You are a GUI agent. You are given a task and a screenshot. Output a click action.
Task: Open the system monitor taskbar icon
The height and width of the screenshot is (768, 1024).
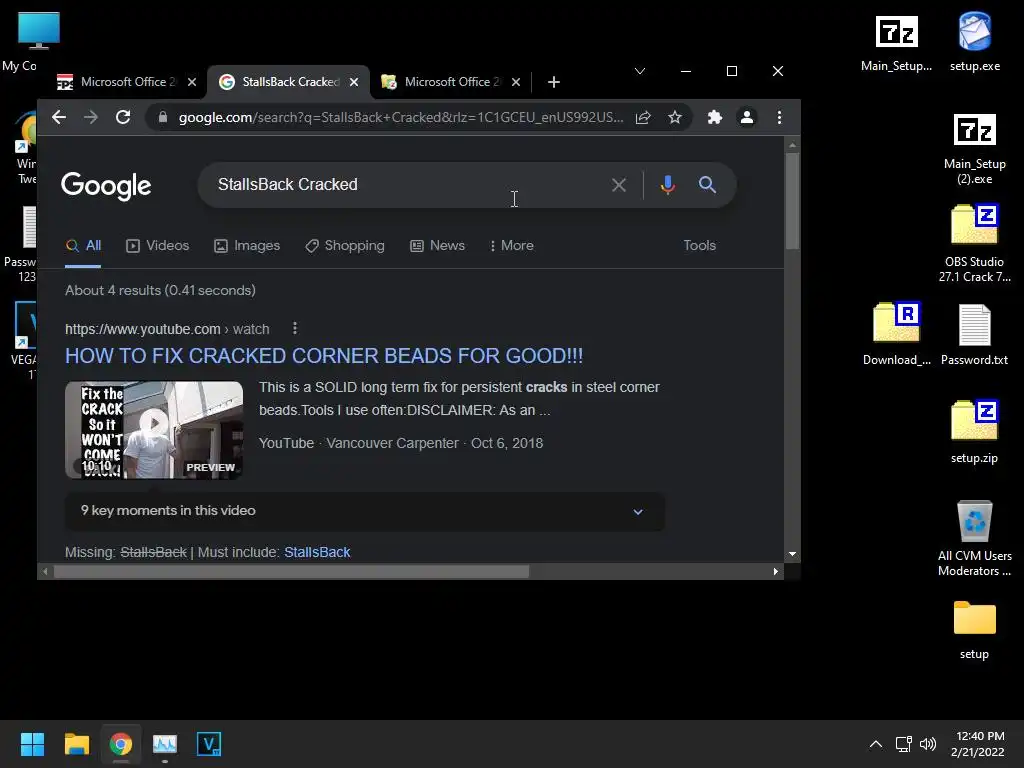(165, 744)
